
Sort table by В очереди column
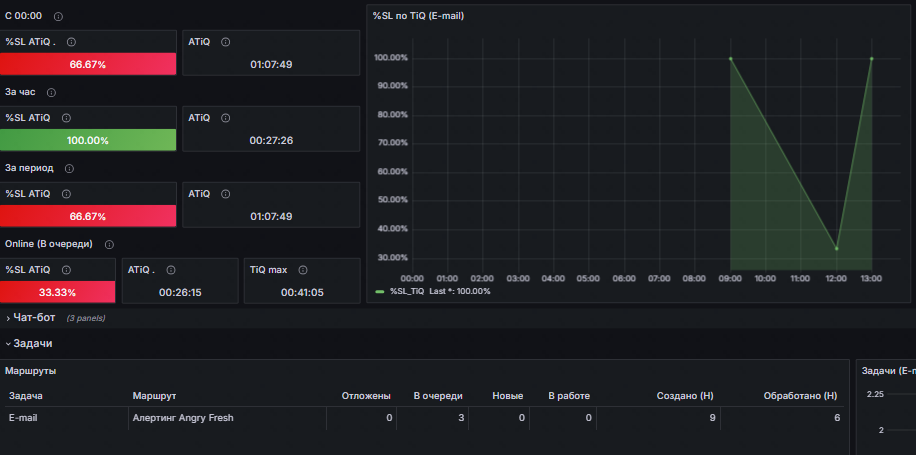click(439, 396)
